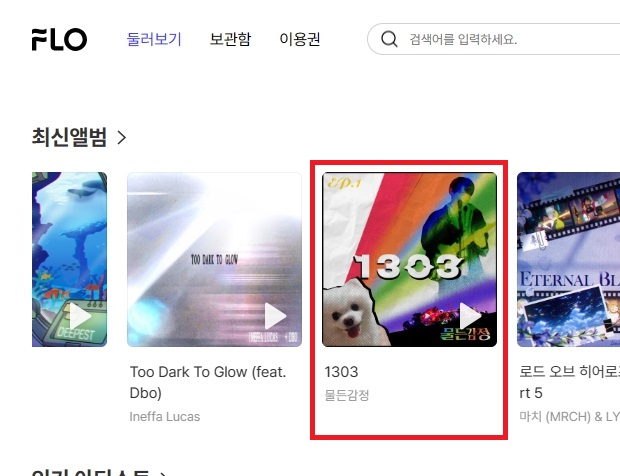The width and height of the screenshot is (620, 476).
Task: Play the 1303 album
Action: point(471,316)
